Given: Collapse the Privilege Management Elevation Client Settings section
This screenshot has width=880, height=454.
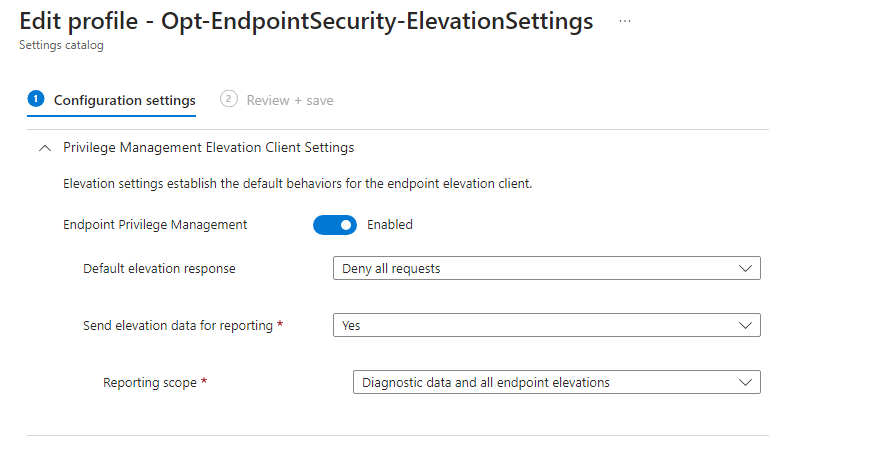Looking at the screenshot, I should pyautogui.click(x=43, y=148).
